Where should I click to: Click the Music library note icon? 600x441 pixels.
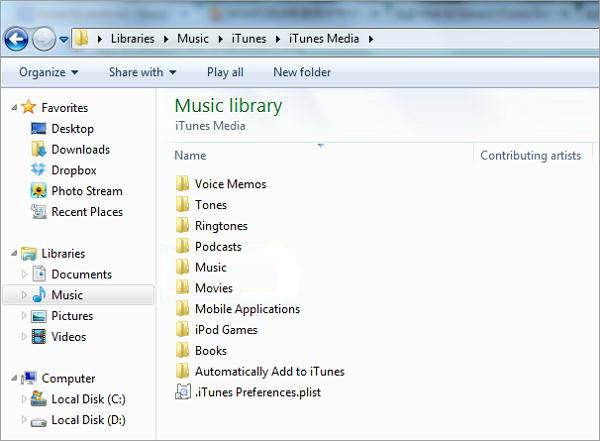tap(39, 294)
